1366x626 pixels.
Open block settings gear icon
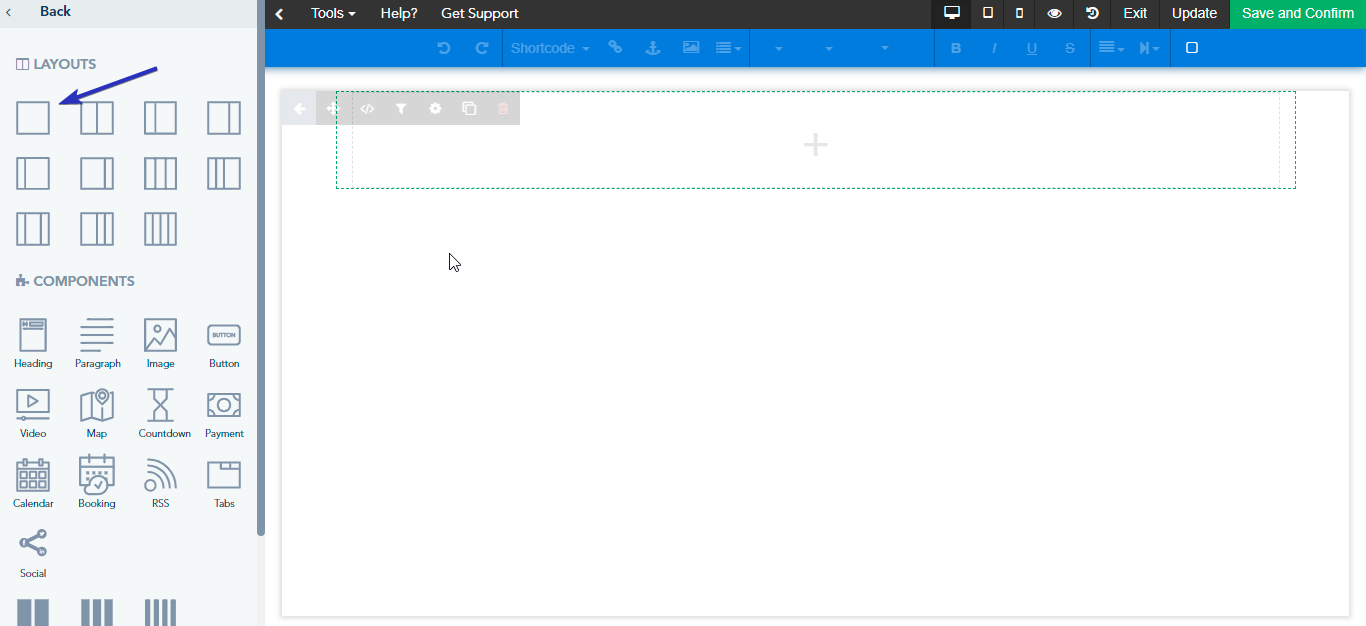click(435, 109)
